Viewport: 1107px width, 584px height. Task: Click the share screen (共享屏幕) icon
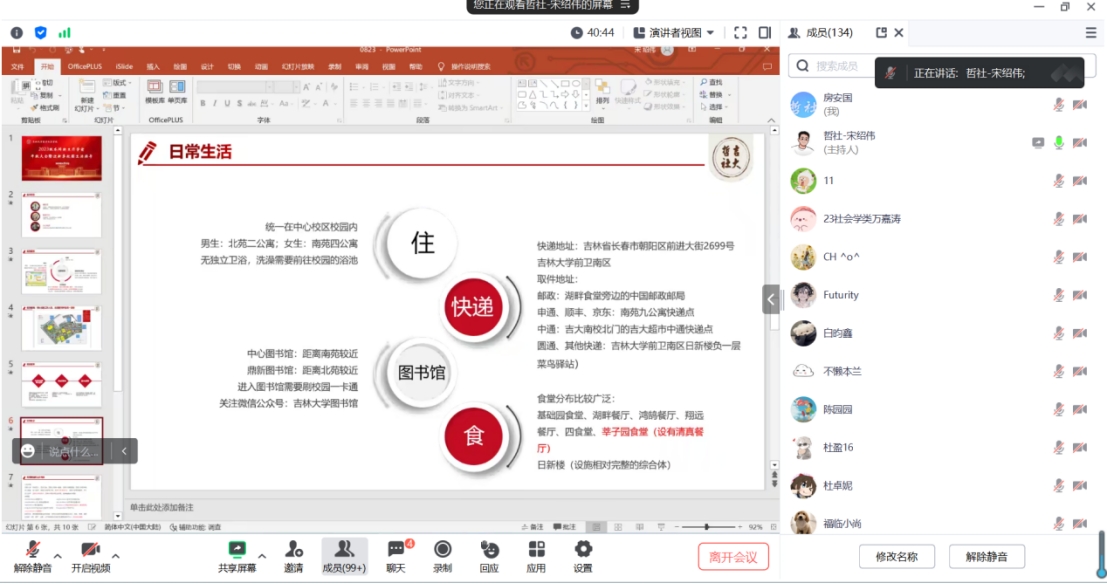tap(237, 549)
